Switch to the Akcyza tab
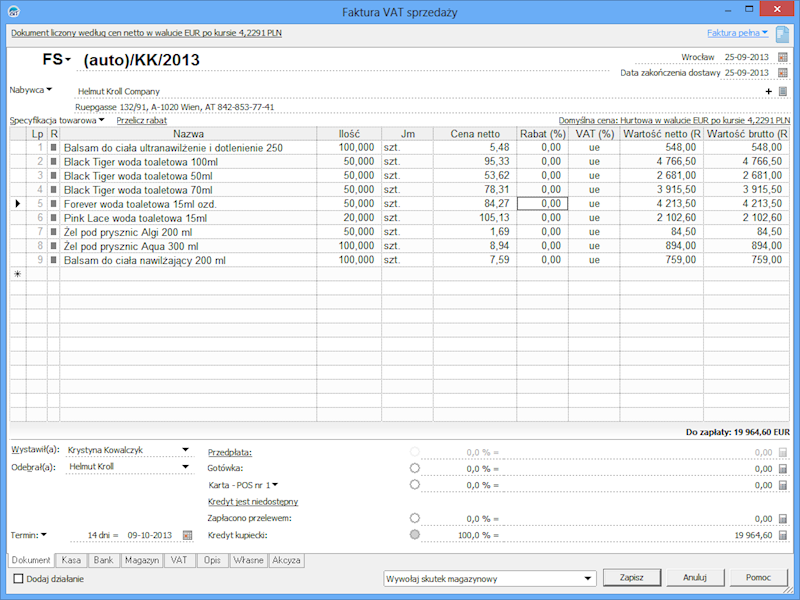800x600 pixels. click(286, 560)
